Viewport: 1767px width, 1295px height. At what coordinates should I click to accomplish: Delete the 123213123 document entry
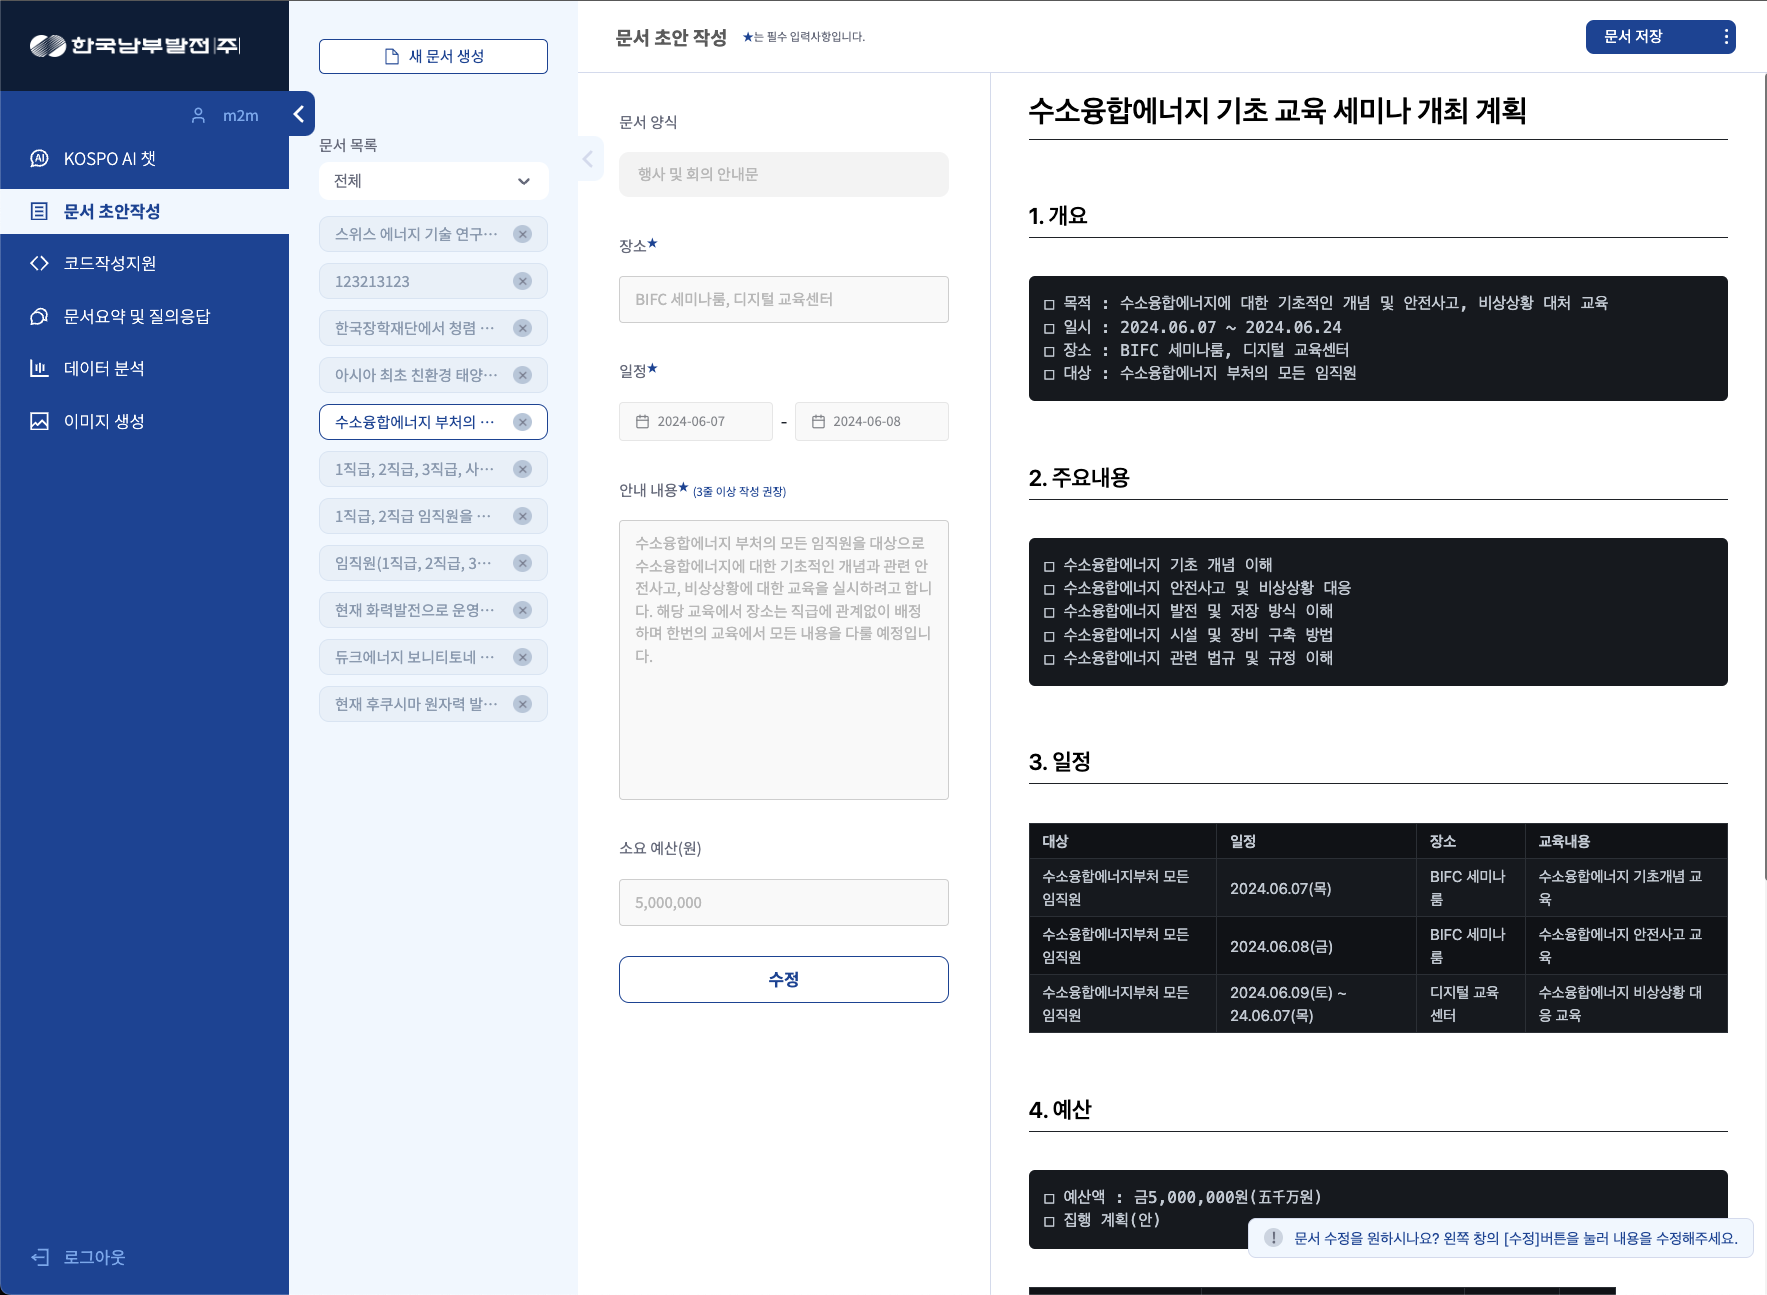[x=522, y=281]
